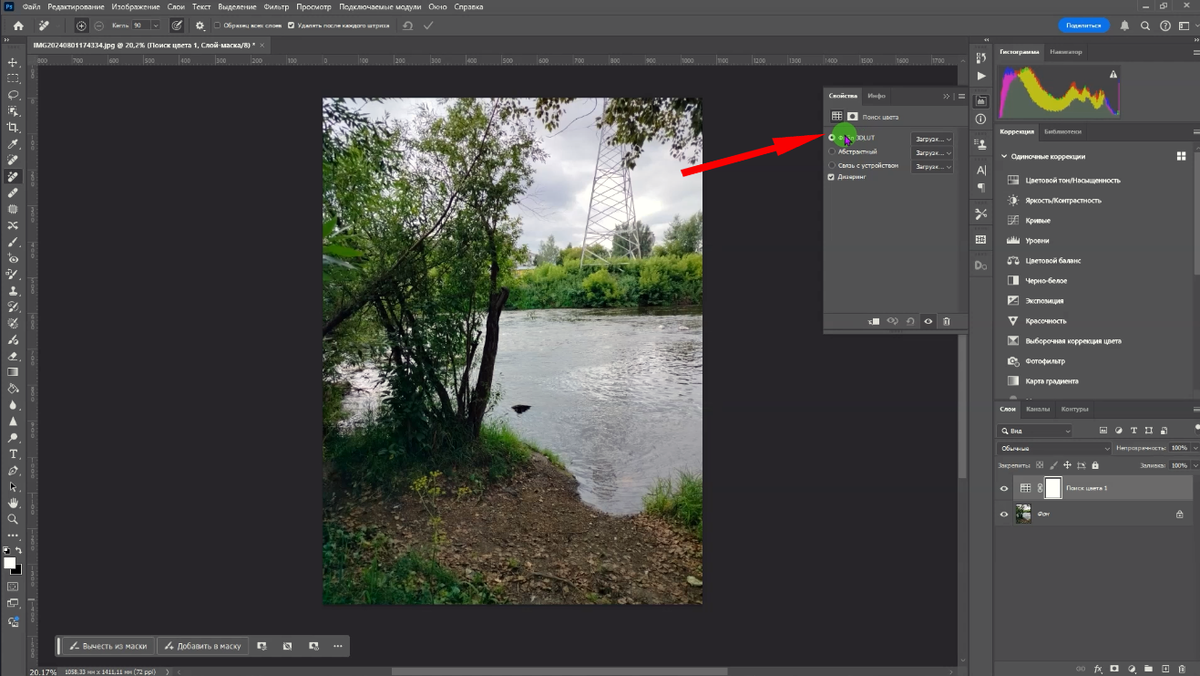Select Связь с устройством radio button
The image size is (1200, 676).
point(832,165)
